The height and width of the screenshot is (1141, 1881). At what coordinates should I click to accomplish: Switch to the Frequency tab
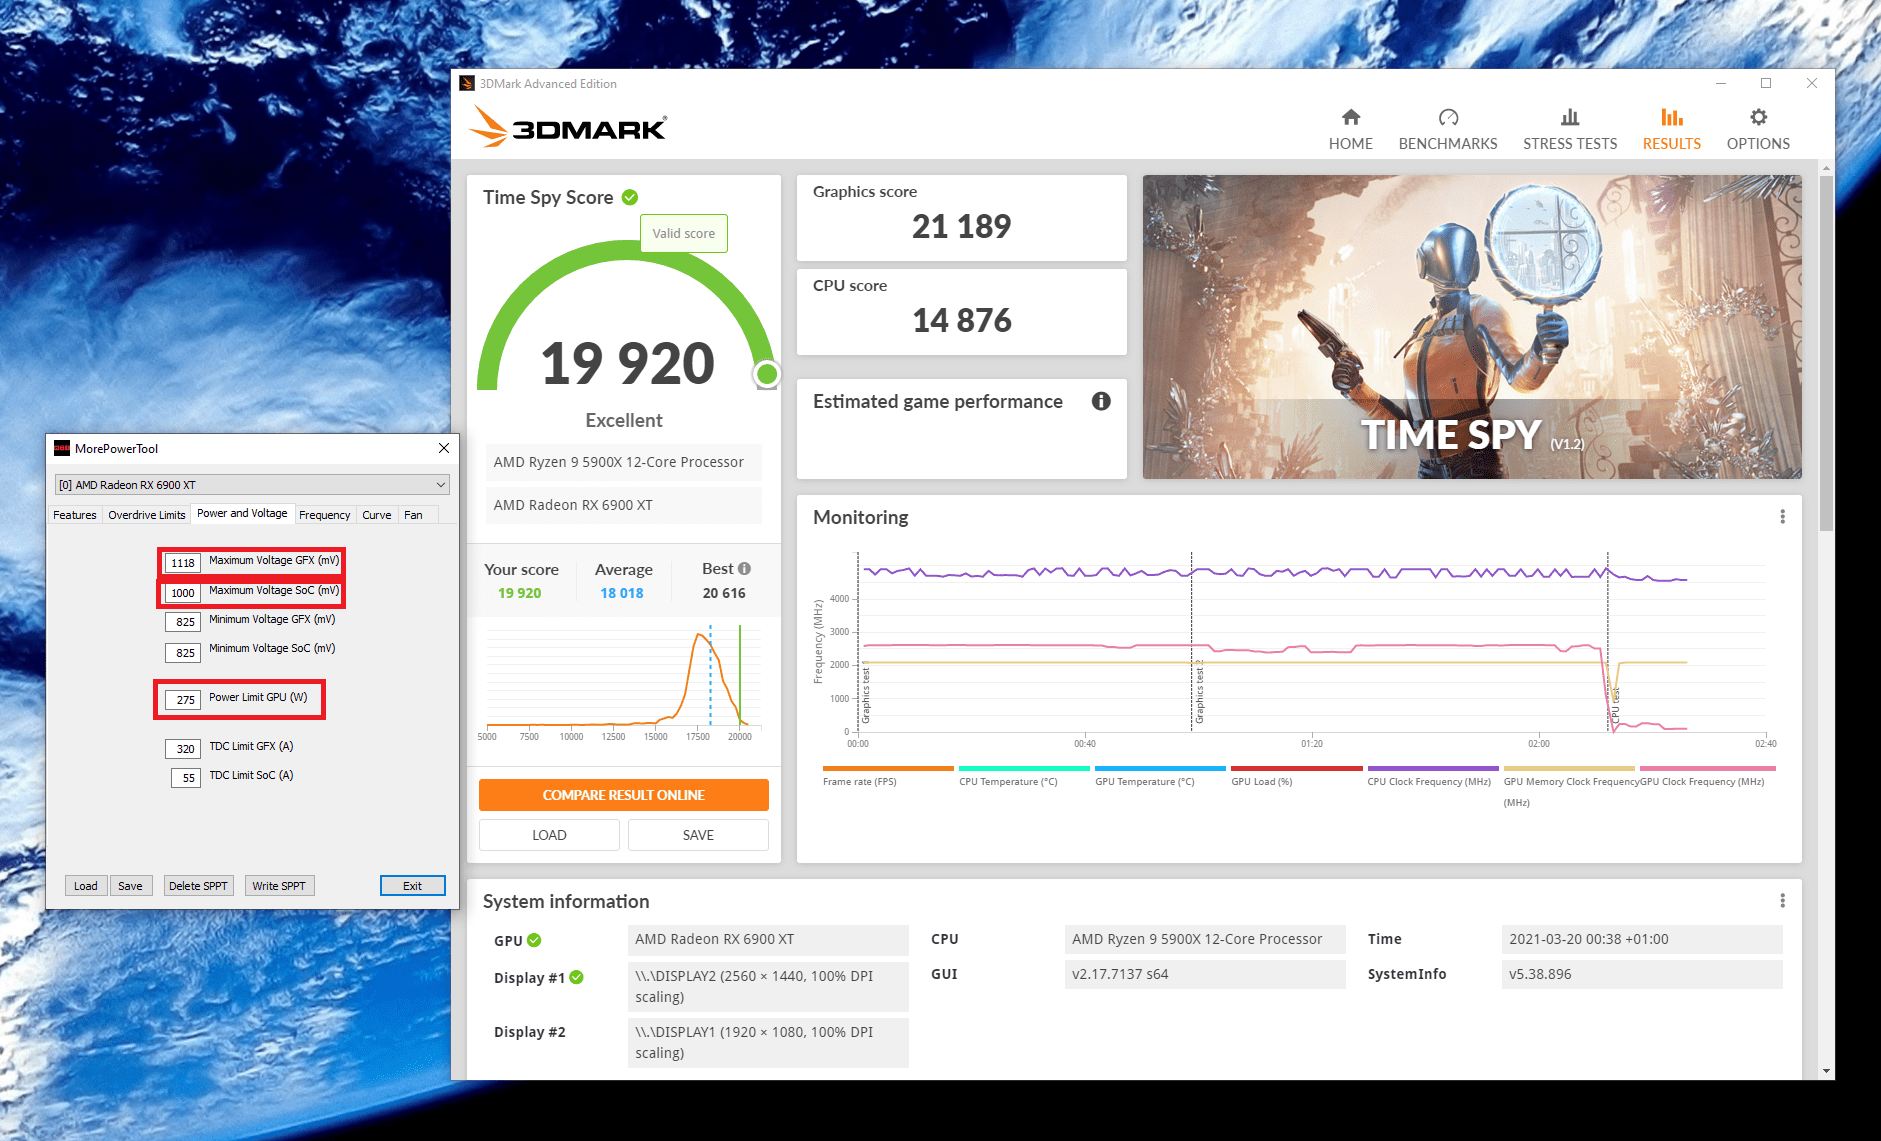click(x=325, y=515)
